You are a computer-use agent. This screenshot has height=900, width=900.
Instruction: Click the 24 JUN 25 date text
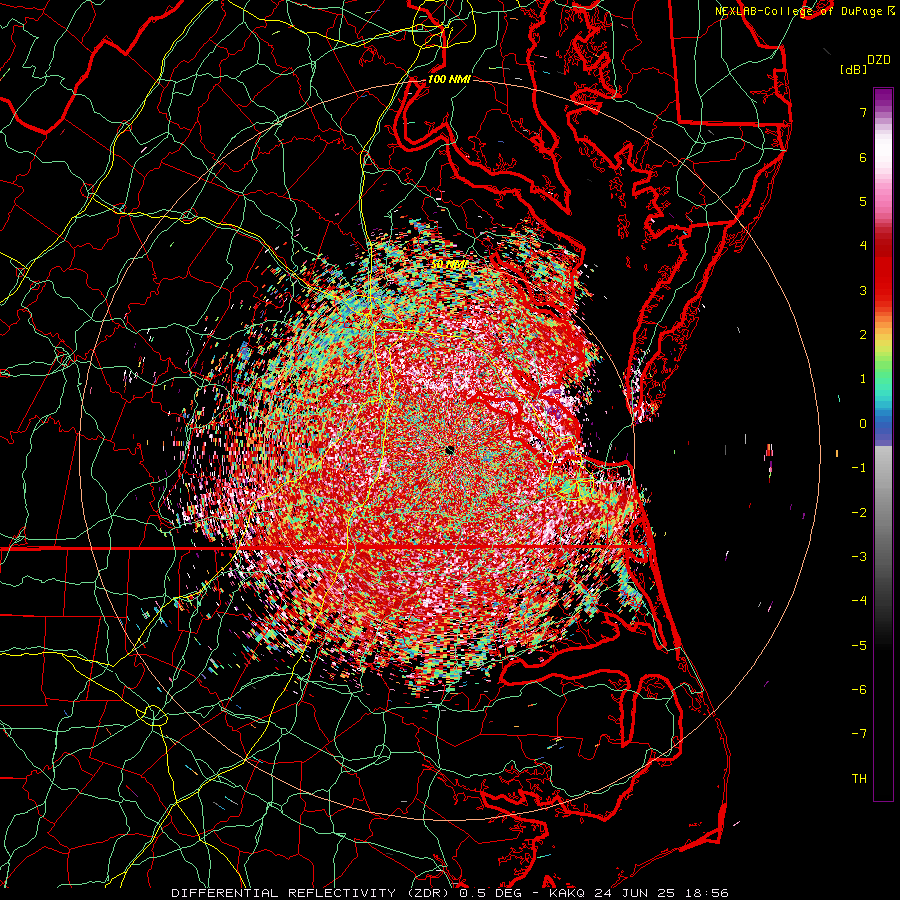(x=633, y=893)
